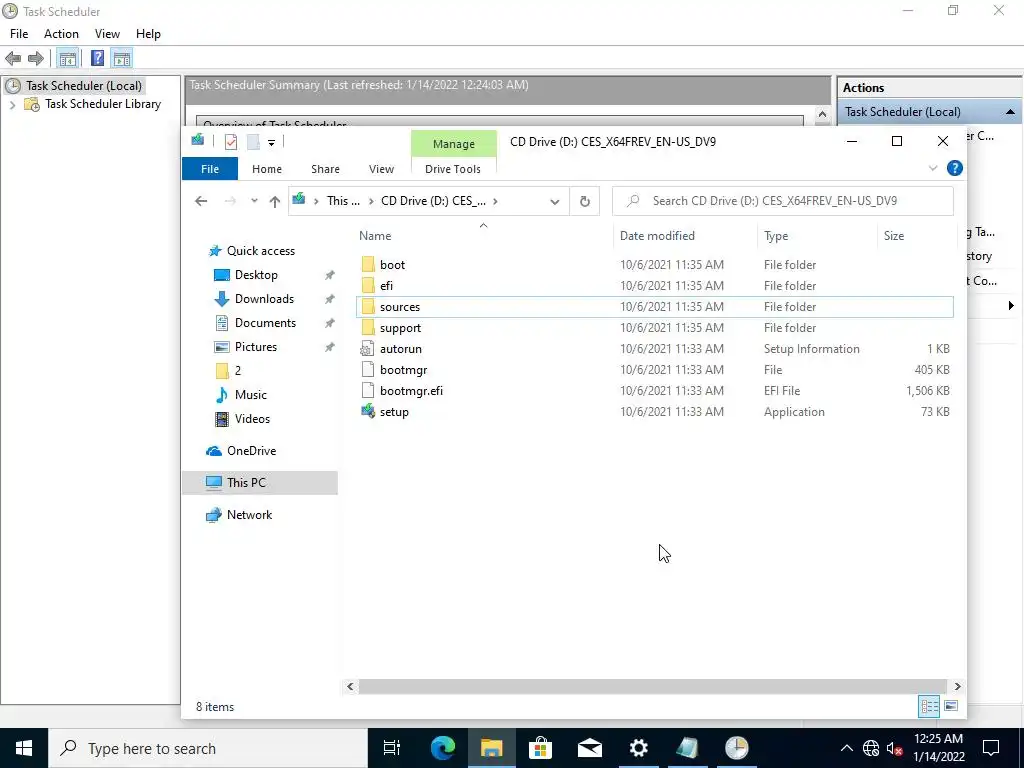The width and height of the screenshot is (1024, 768).
Task: Click the show/hide console tree toolbar icon
Action: pos(67,59)
